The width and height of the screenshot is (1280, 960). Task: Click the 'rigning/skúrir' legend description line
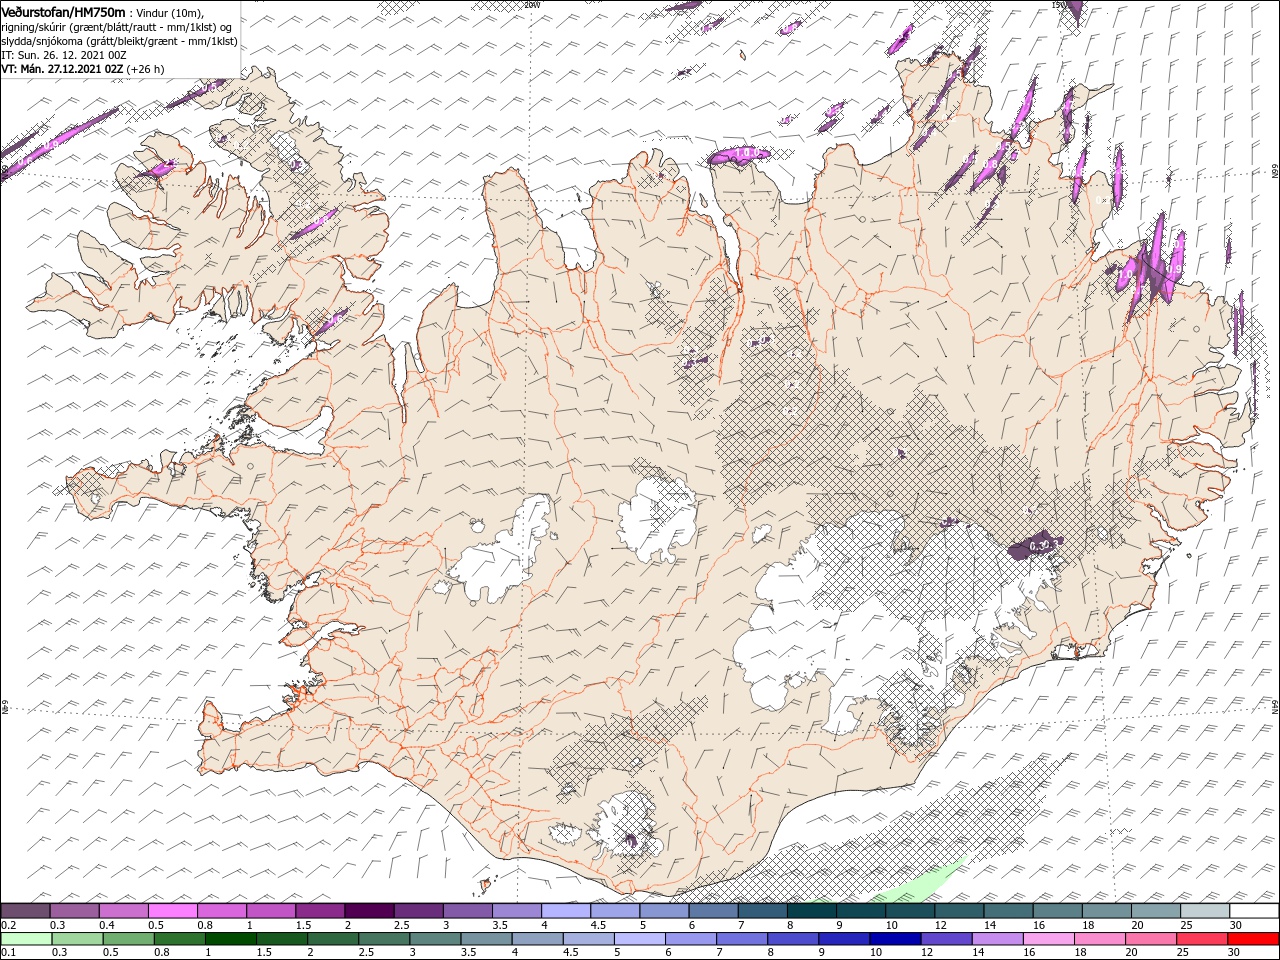117,27
